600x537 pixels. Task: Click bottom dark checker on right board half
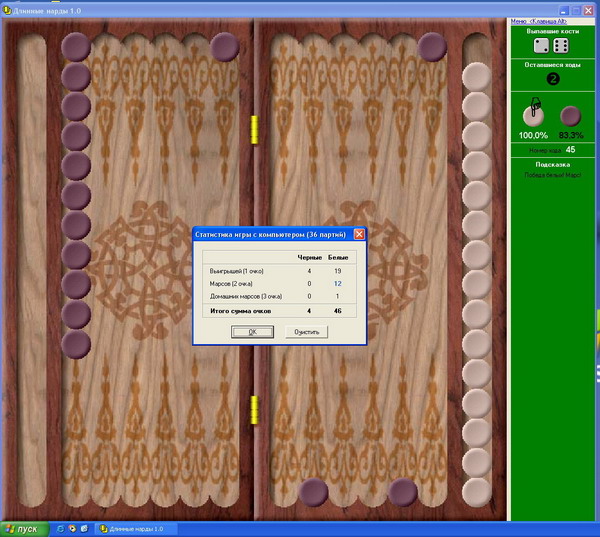402,492
